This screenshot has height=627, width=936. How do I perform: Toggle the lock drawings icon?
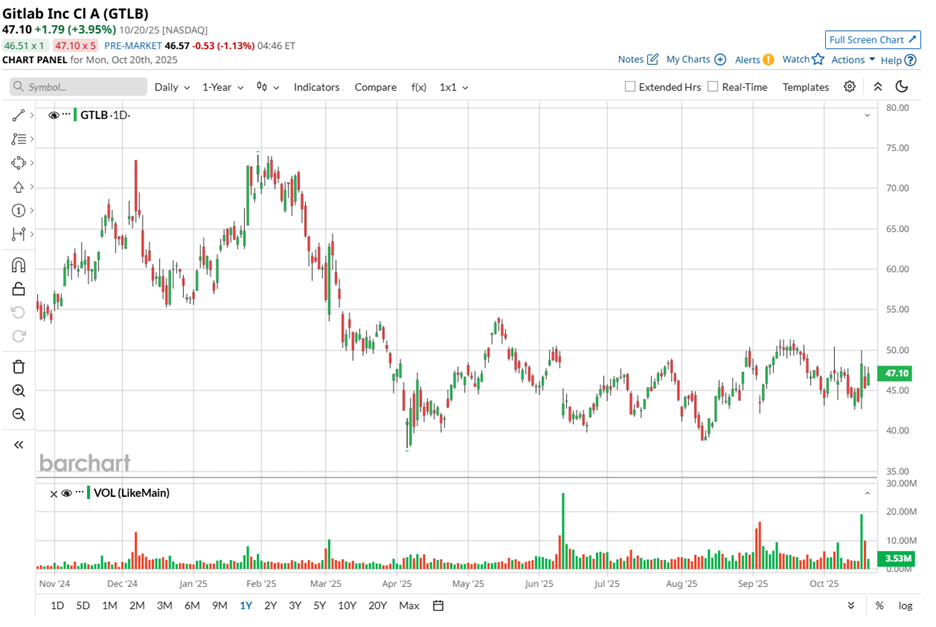coord(19,289)
